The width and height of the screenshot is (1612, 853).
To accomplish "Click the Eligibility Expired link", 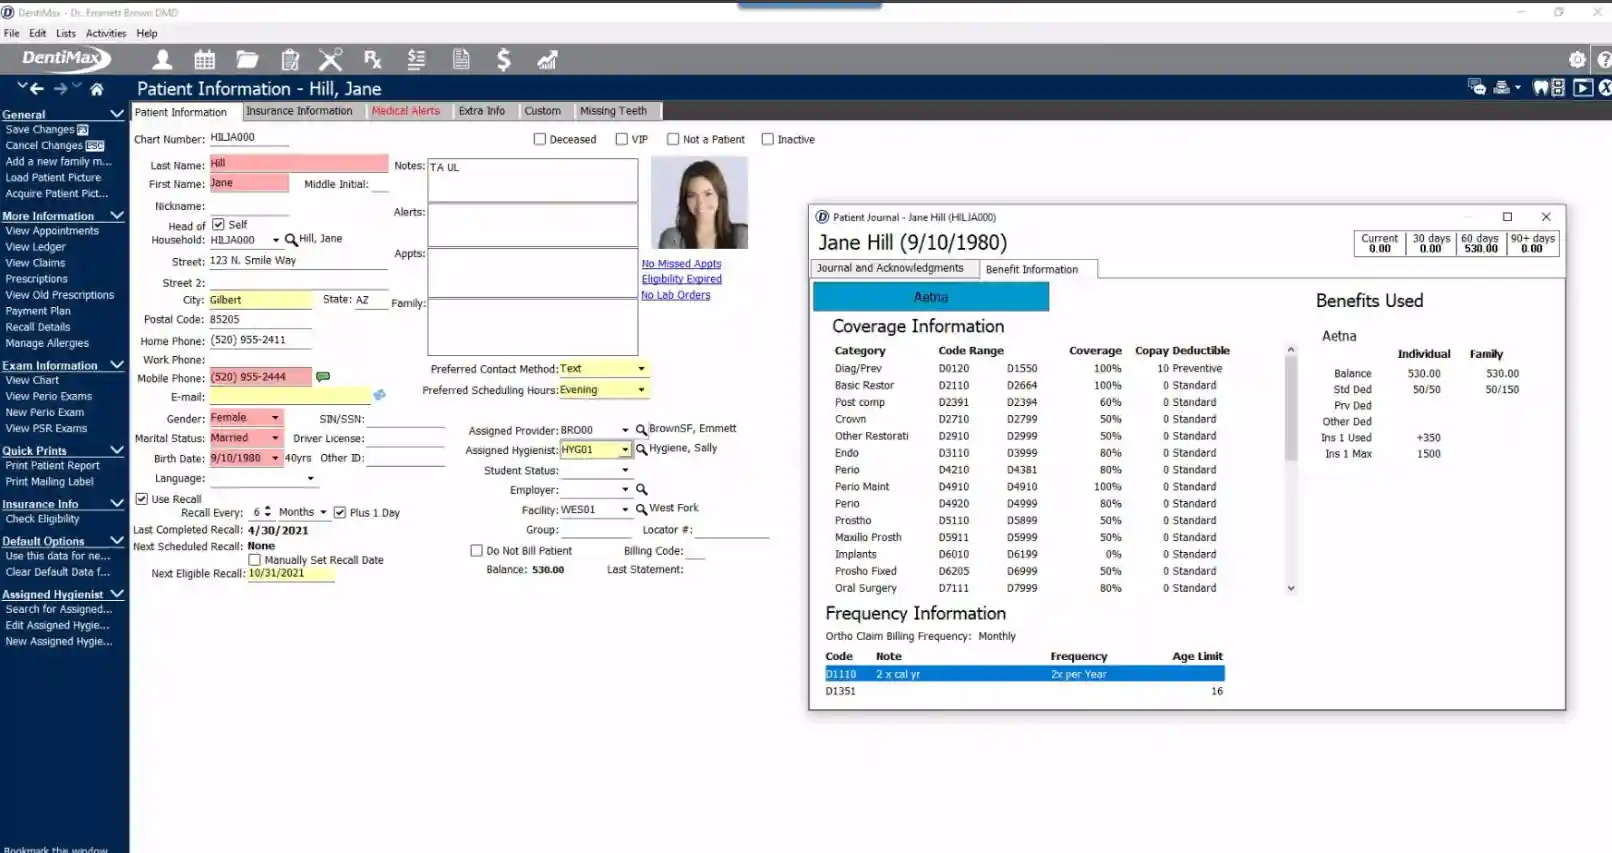I will [681, 279].
